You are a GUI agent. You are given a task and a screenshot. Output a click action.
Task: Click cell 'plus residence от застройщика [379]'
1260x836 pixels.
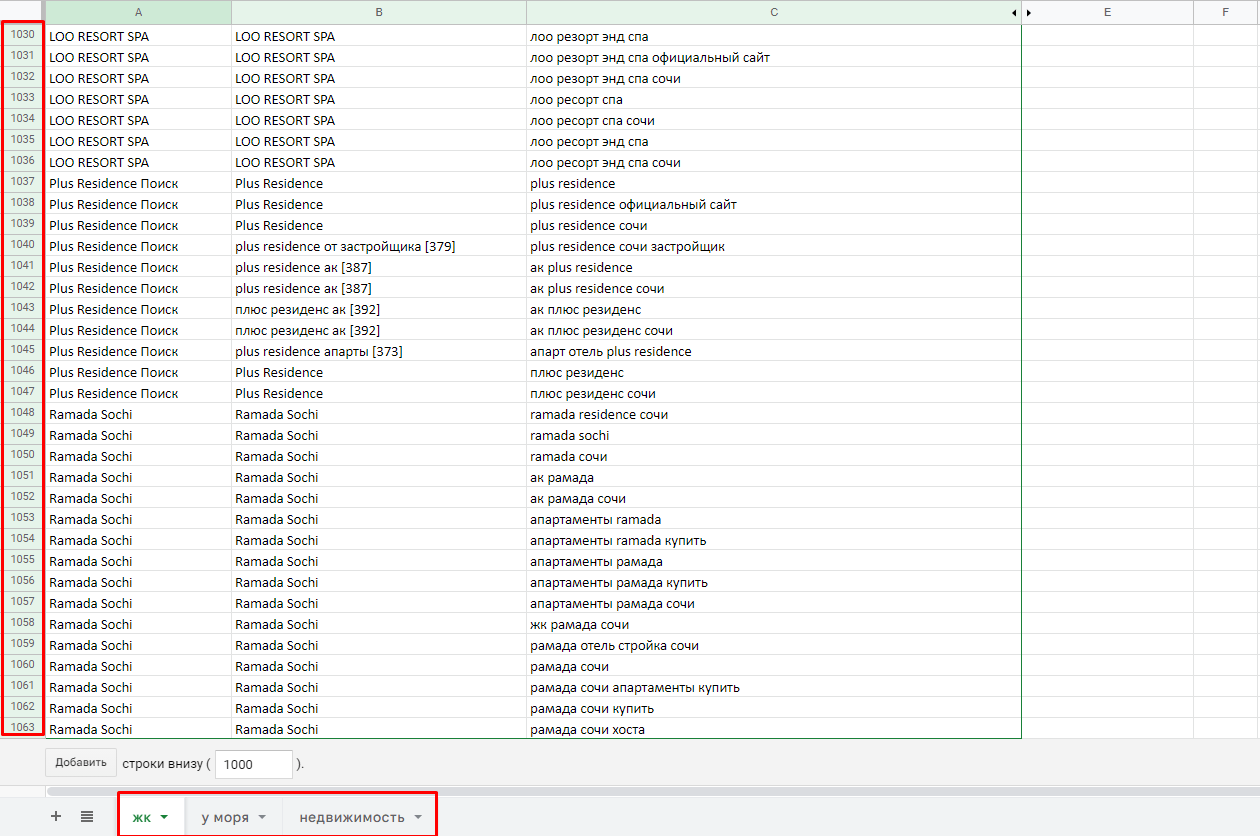379,246
